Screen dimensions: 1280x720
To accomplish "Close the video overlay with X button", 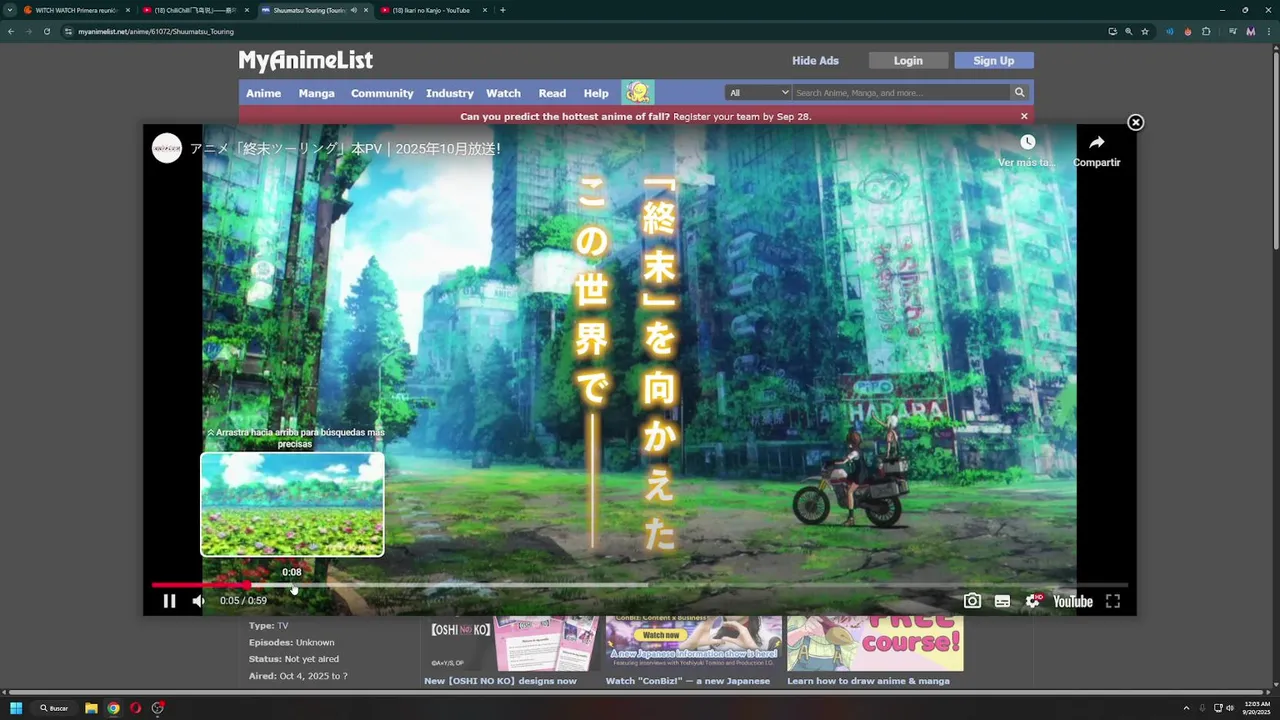I will (1135, 122).
